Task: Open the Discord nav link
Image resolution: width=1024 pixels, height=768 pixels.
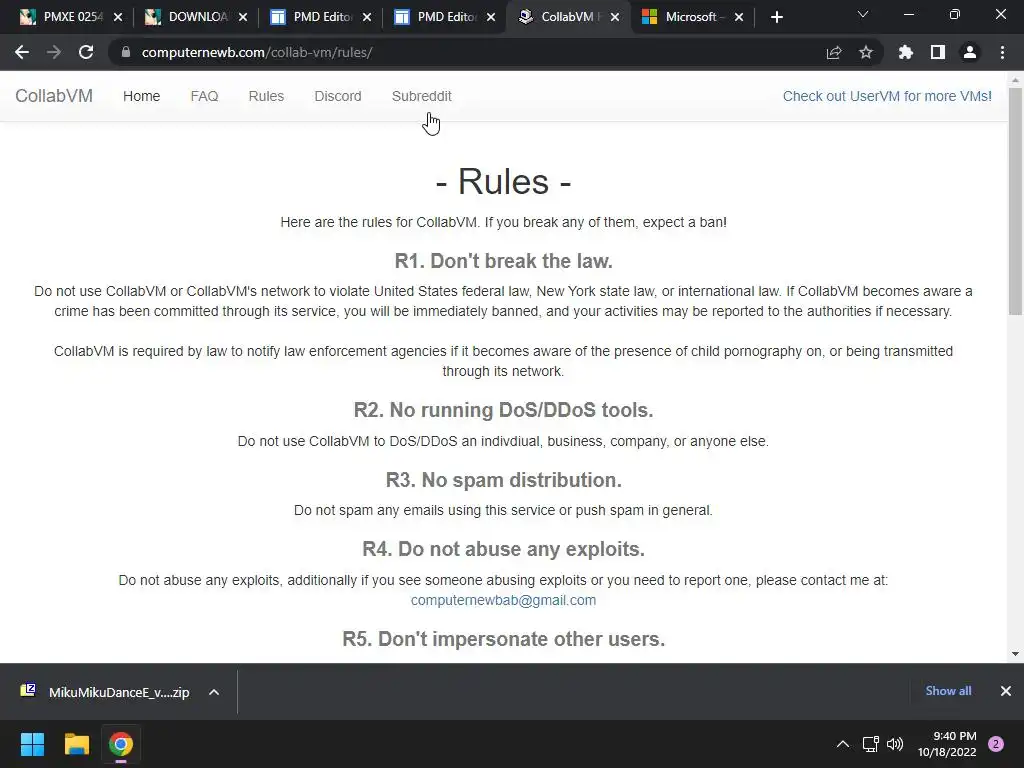Action: (x=338, y=96)
